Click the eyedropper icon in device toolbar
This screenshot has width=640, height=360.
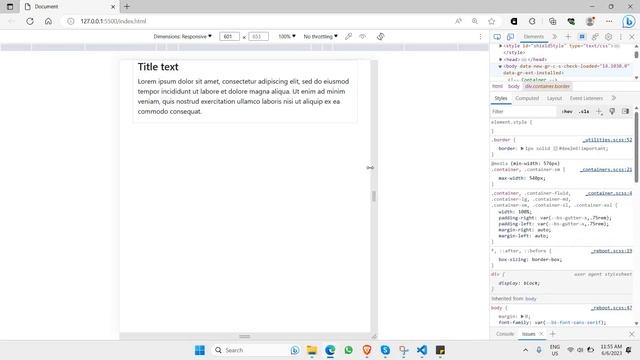pyautogui.click(x=348, y=36)
